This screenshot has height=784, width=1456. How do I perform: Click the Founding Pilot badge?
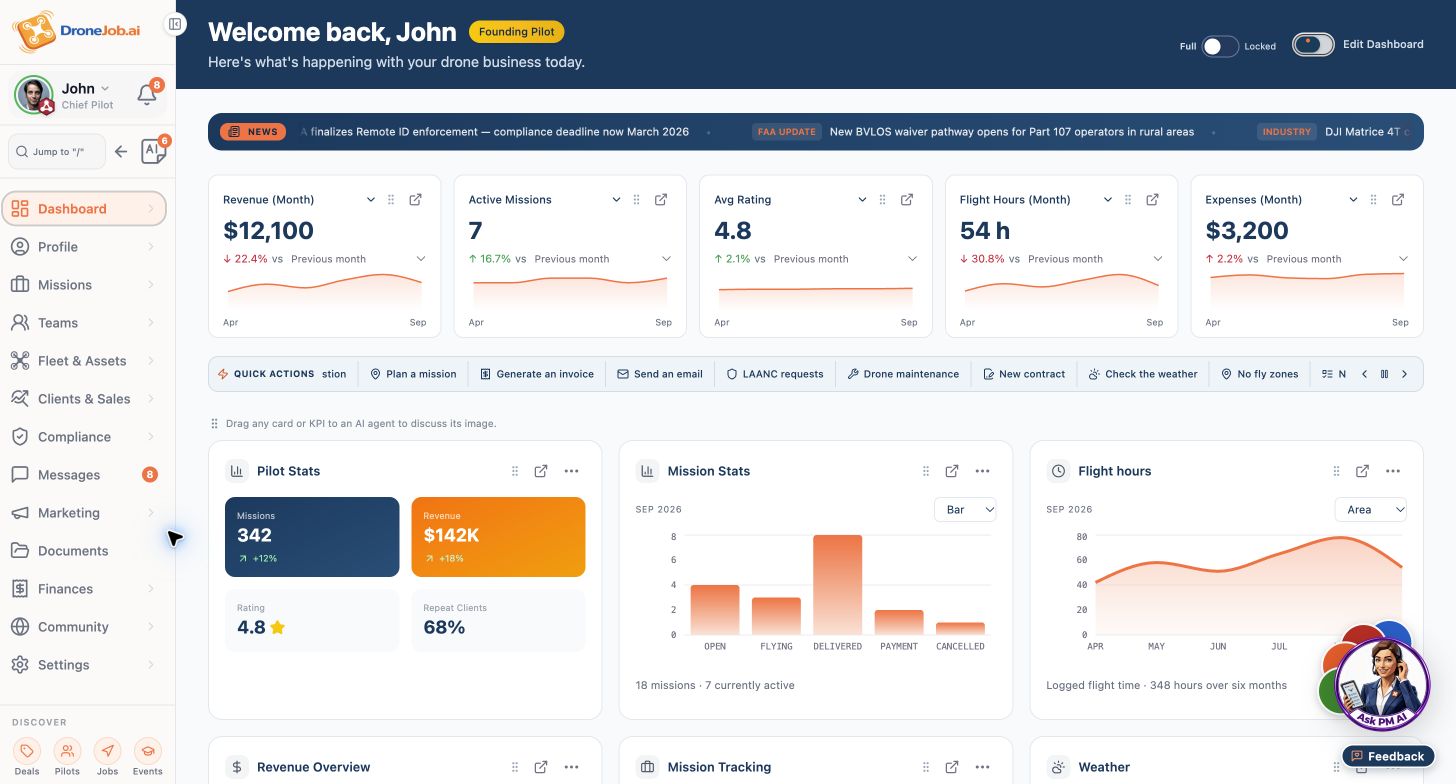[x=517, y=32]
